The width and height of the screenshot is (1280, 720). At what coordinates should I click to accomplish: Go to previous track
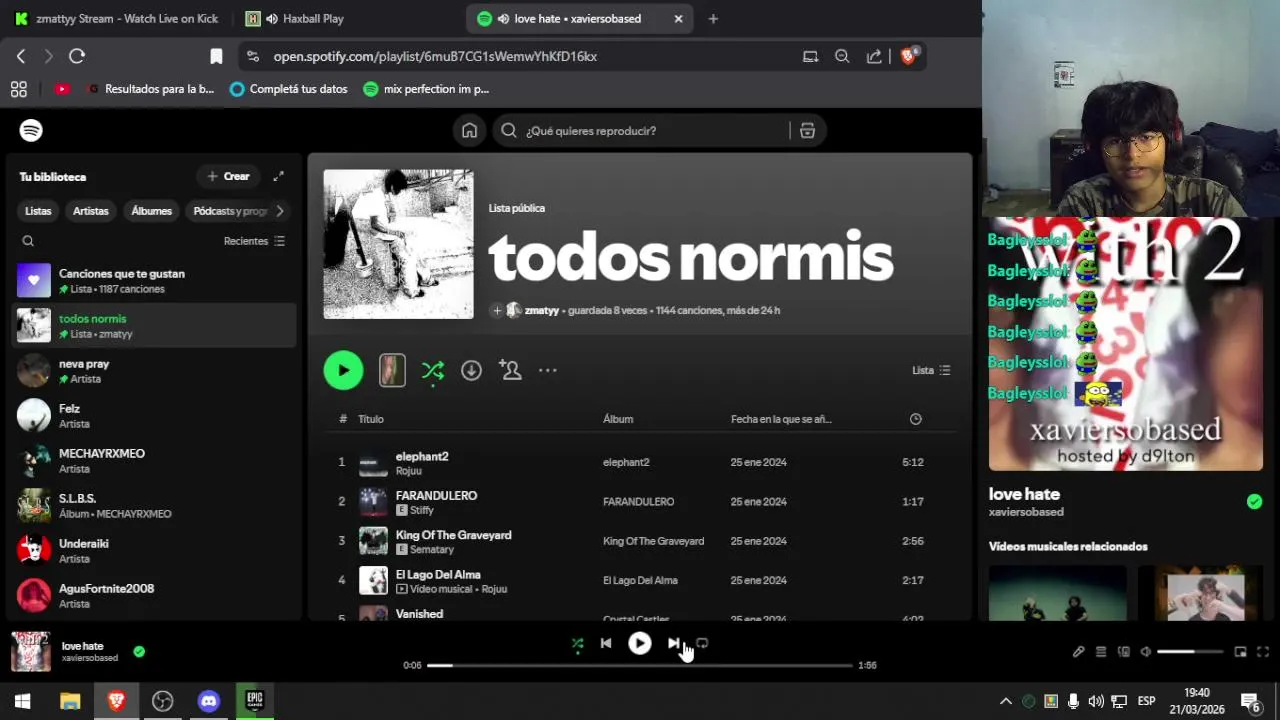606,643
